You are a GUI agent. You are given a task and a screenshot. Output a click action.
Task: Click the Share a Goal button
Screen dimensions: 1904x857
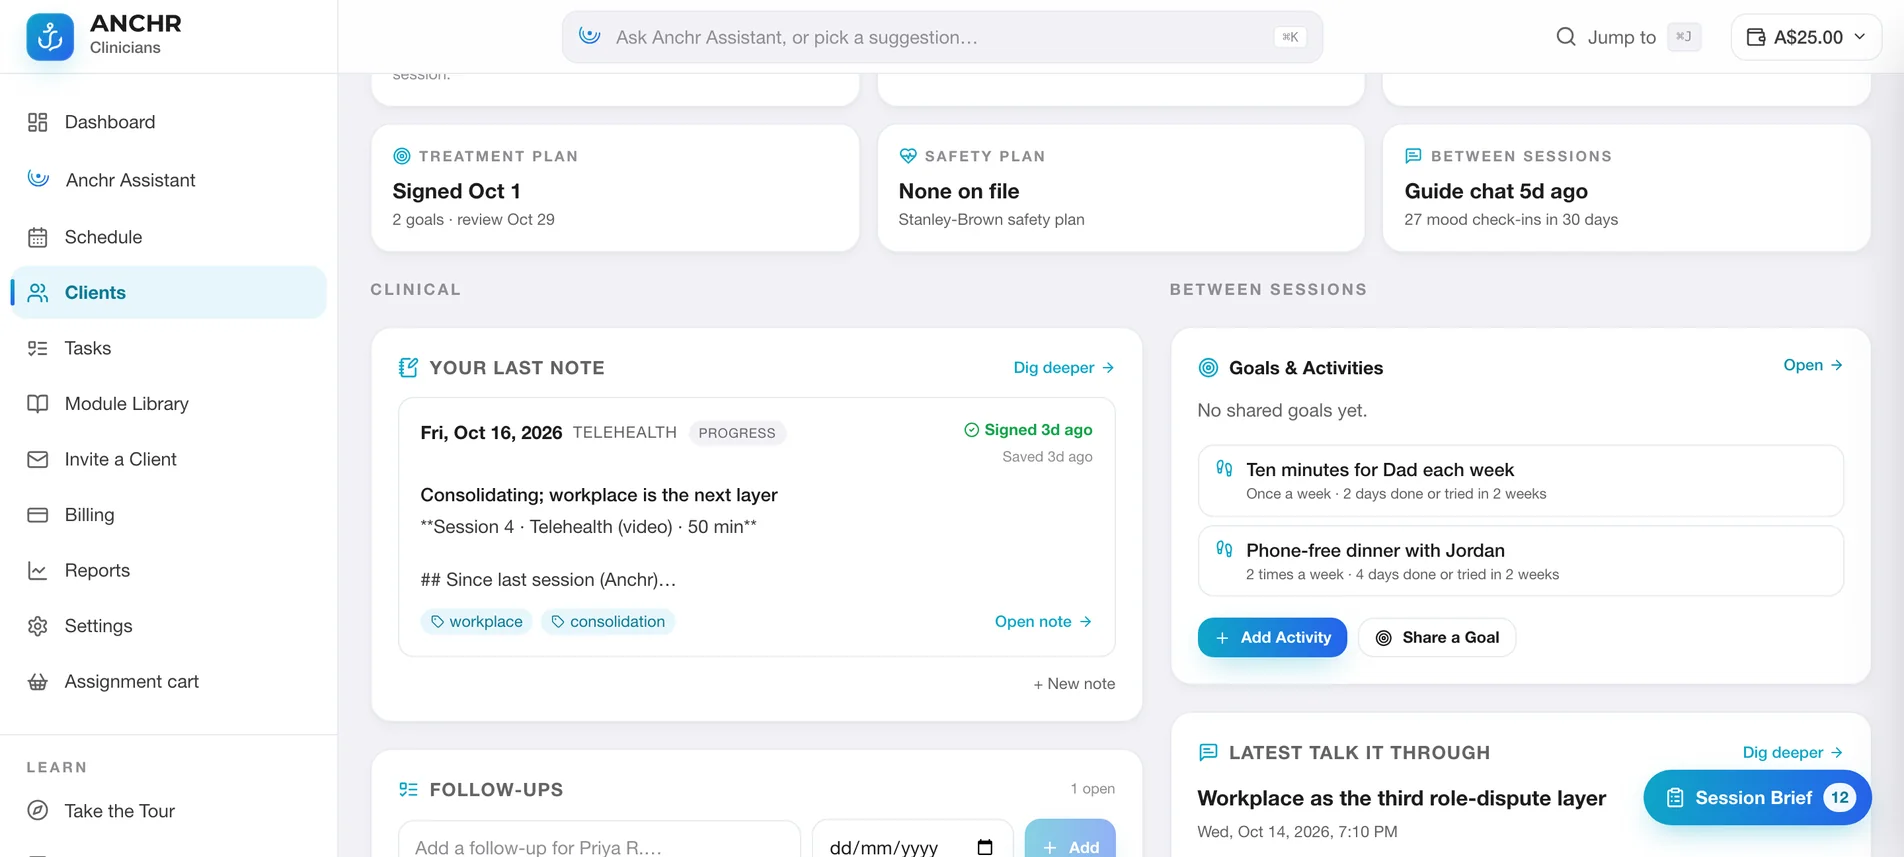(1437, 638)
